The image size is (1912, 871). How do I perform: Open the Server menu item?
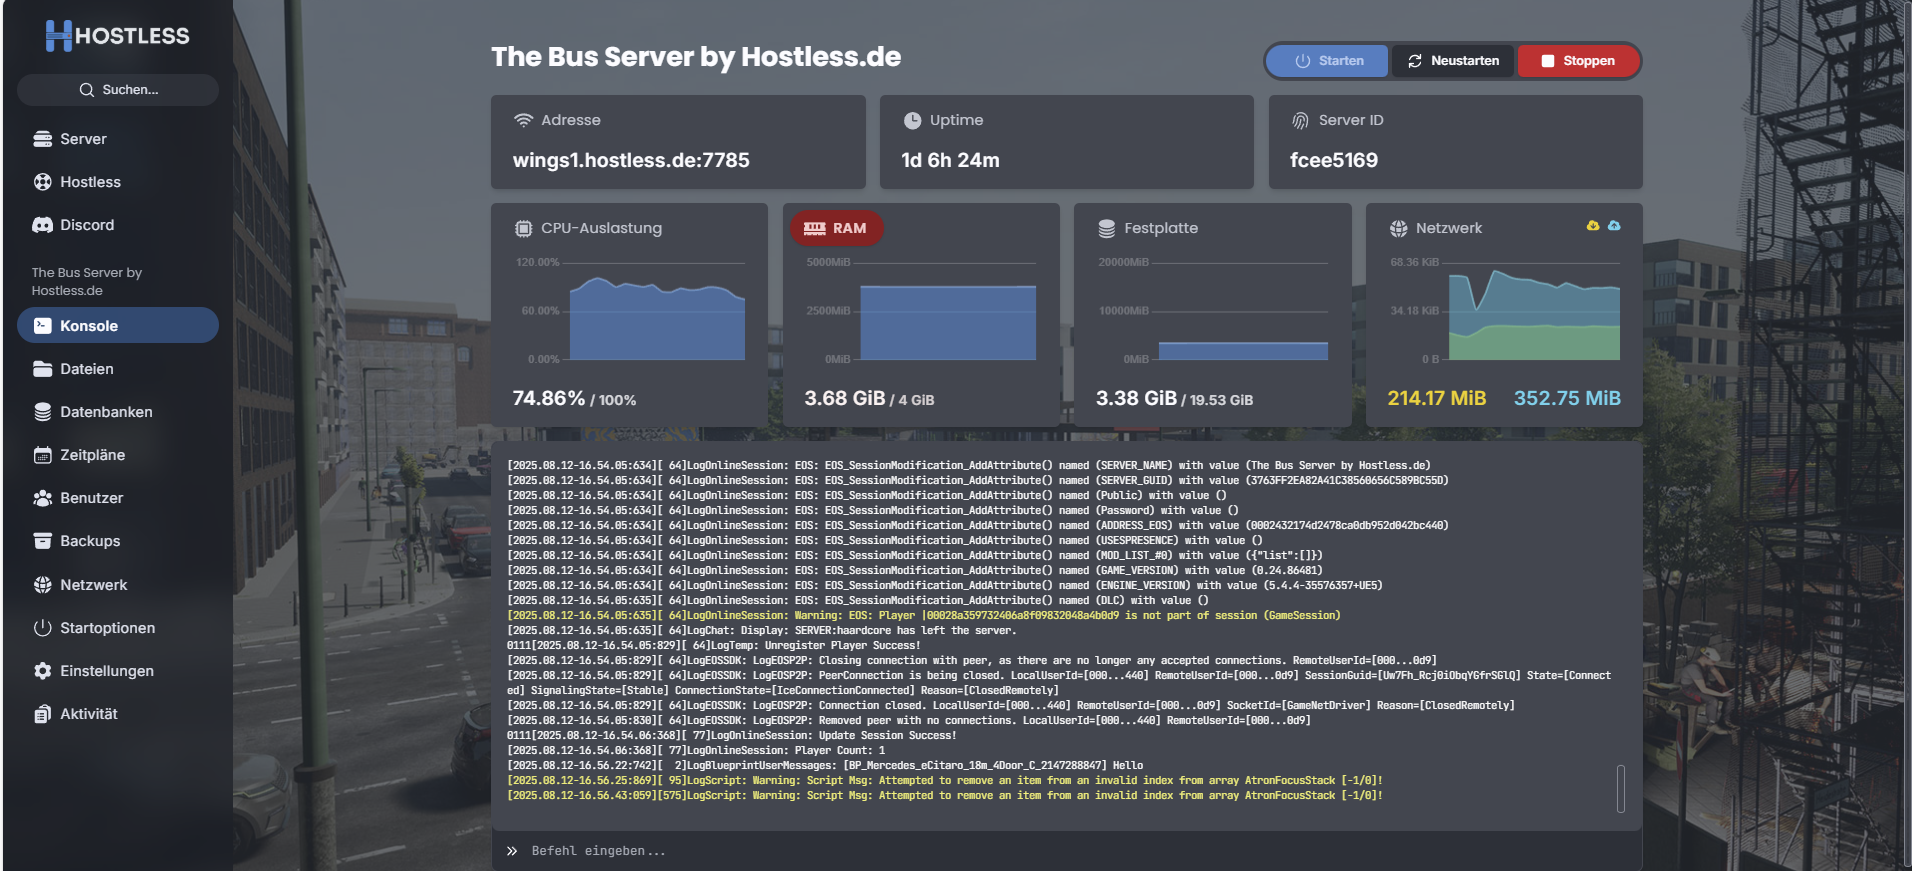(118, 139)
